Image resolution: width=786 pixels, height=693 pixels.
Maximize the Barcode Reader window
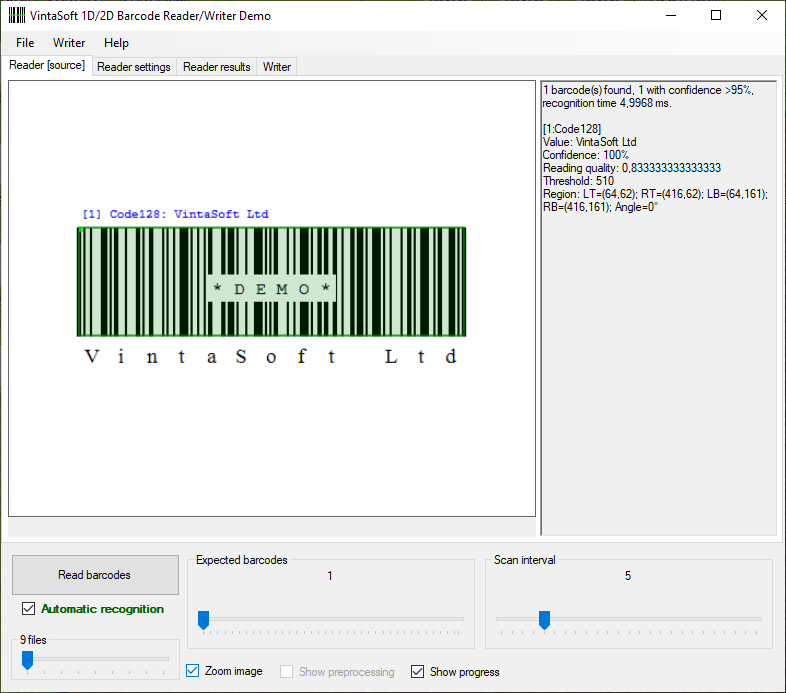(716, 15)
